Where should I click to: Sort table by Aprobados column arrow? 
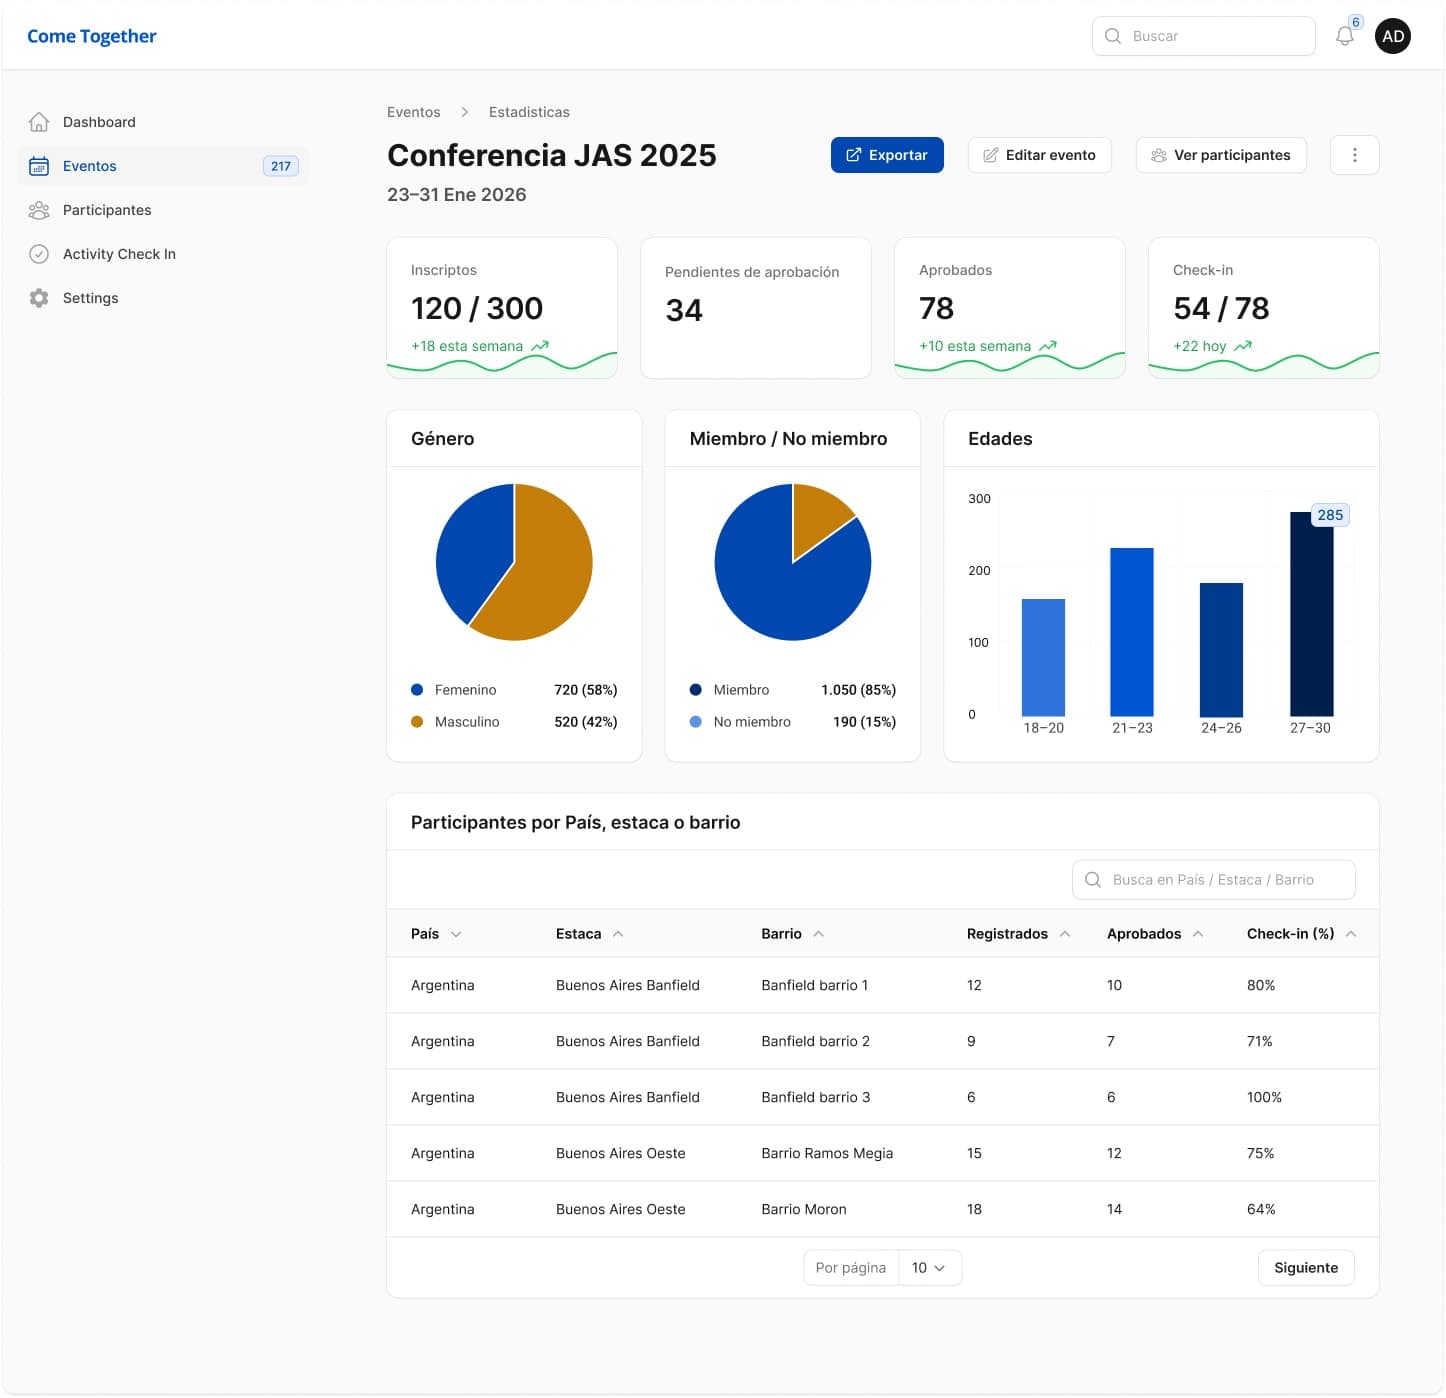1198,934
